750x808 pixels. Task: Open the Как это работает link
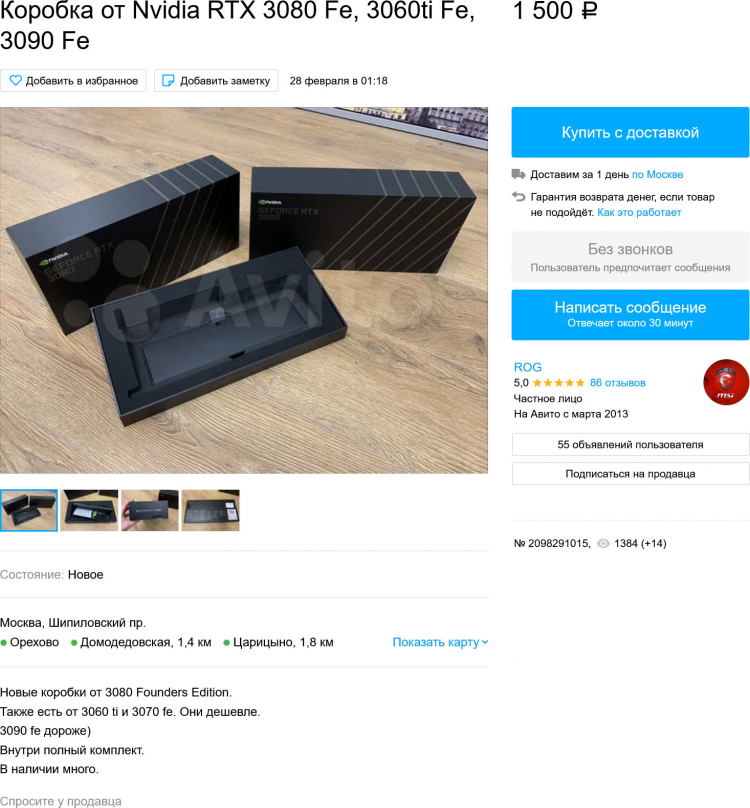pos(639,212)
